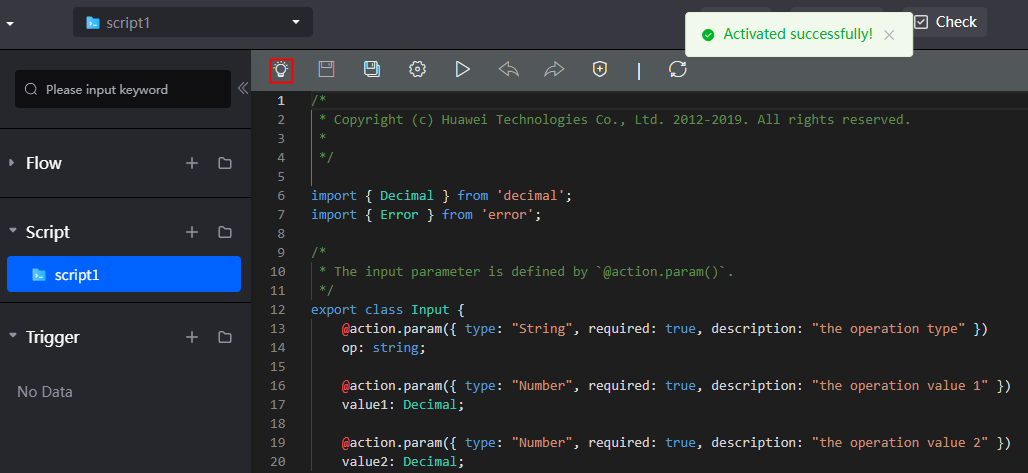
Task: Click the save floppy disk icon
Action: [326, 69]
